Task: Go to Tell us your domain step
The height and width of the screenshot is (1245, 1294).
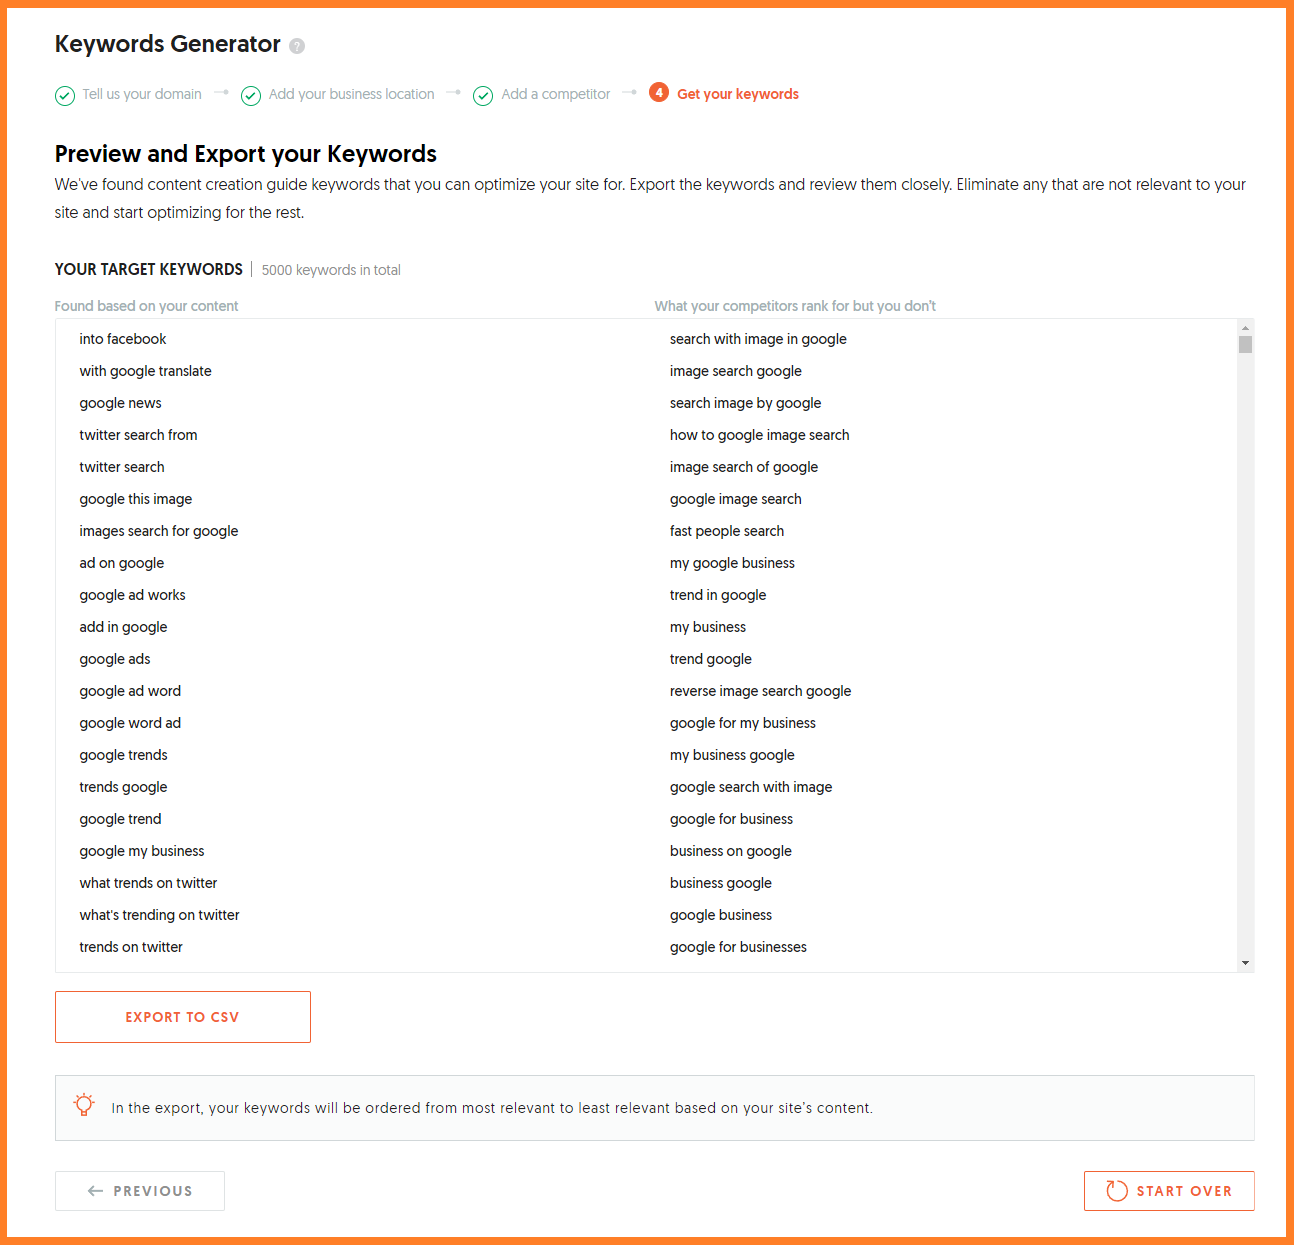Action: (142, 94)
